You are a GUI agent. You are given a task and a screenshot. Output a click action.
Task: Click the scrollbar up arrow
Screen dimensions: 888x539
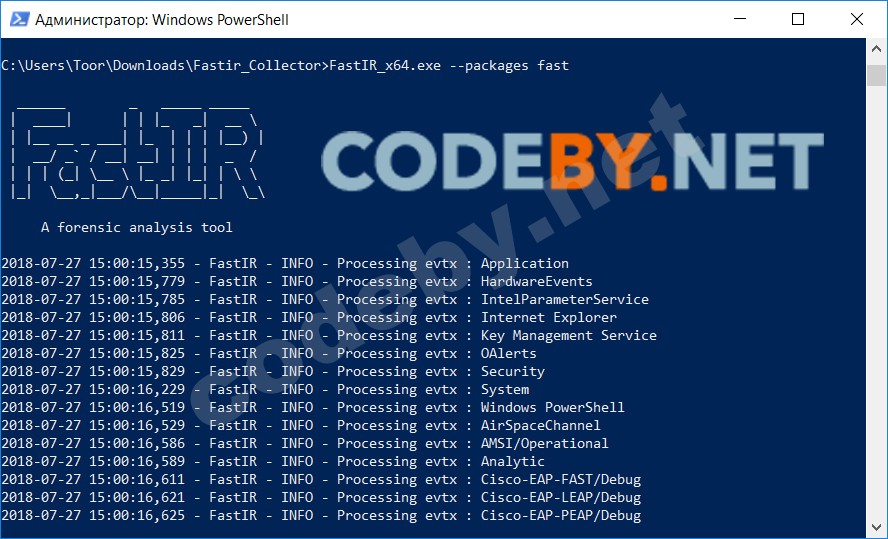(877, 50)
